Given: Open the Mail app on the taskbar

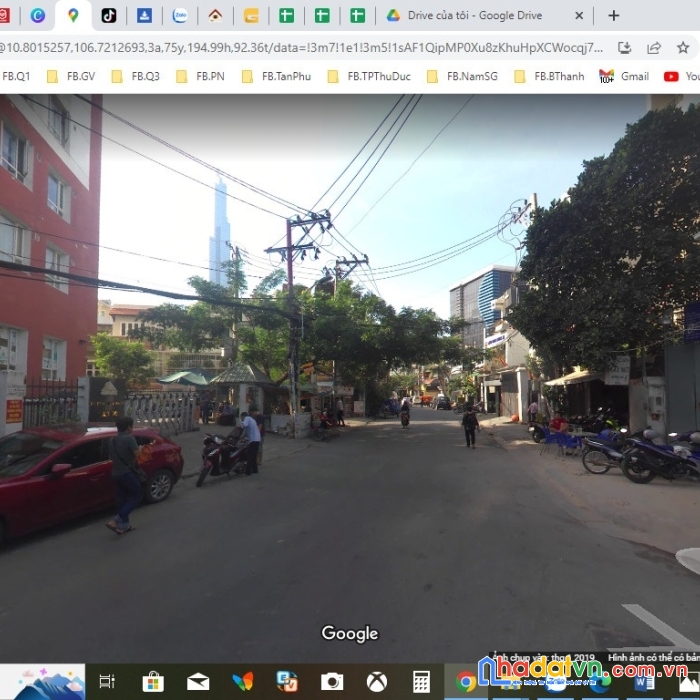Looking at the screenshot, I should [198, 682].
